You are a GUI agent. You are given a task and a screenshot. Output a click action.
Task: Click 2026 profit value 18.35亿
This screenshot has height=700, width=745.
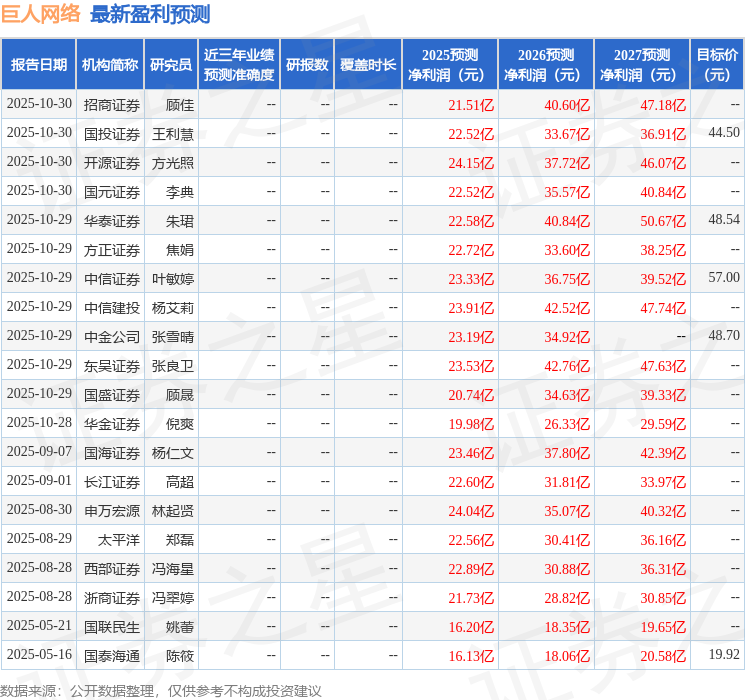[567, 627]
